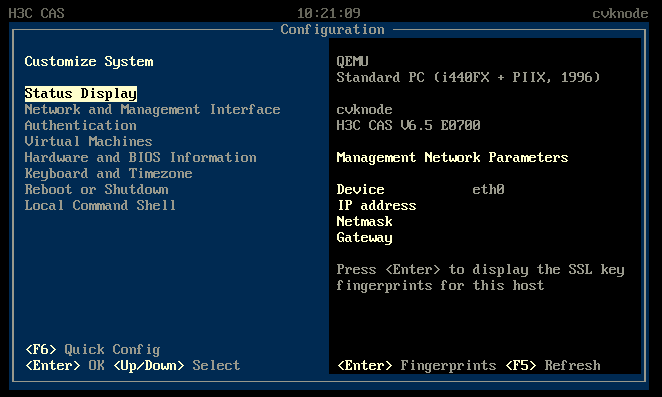
Task: Click the Device eth0 value
Action: [488, 190]
